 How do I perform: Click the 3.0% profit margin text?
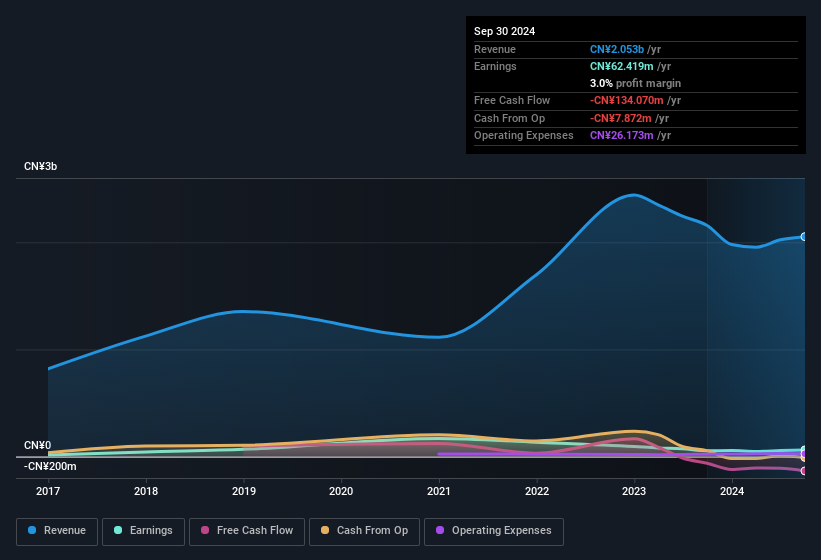(635, 83)
